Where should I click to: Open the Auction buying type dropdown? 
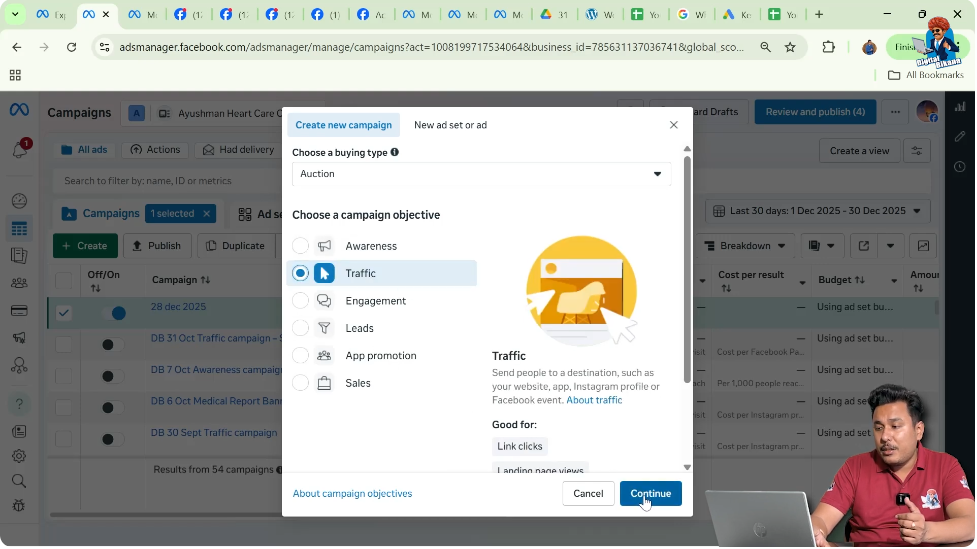pyautogui.click(x=481, y=174)
